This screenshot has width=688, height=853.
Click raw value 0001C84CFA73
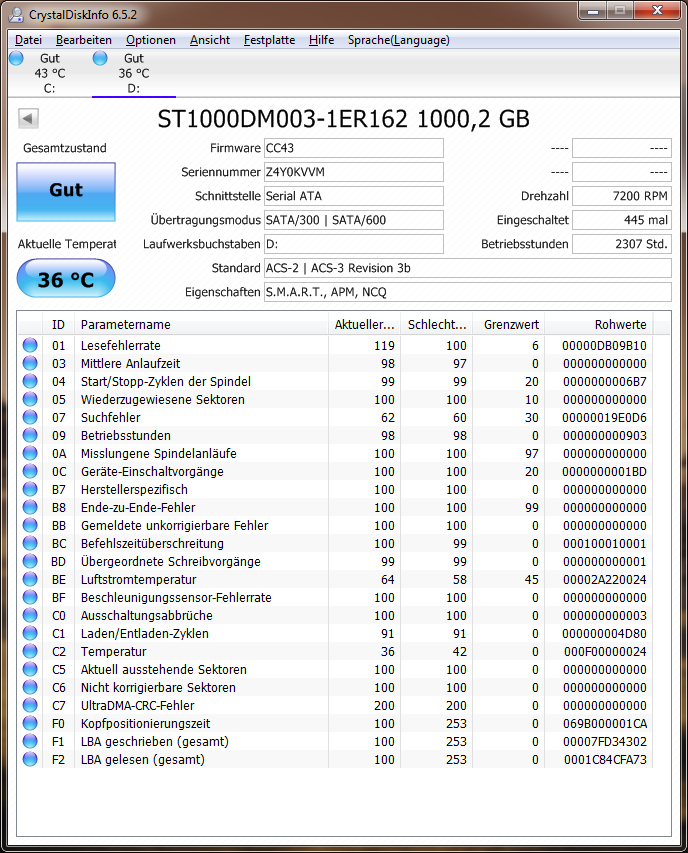click(x=605, y=759)
